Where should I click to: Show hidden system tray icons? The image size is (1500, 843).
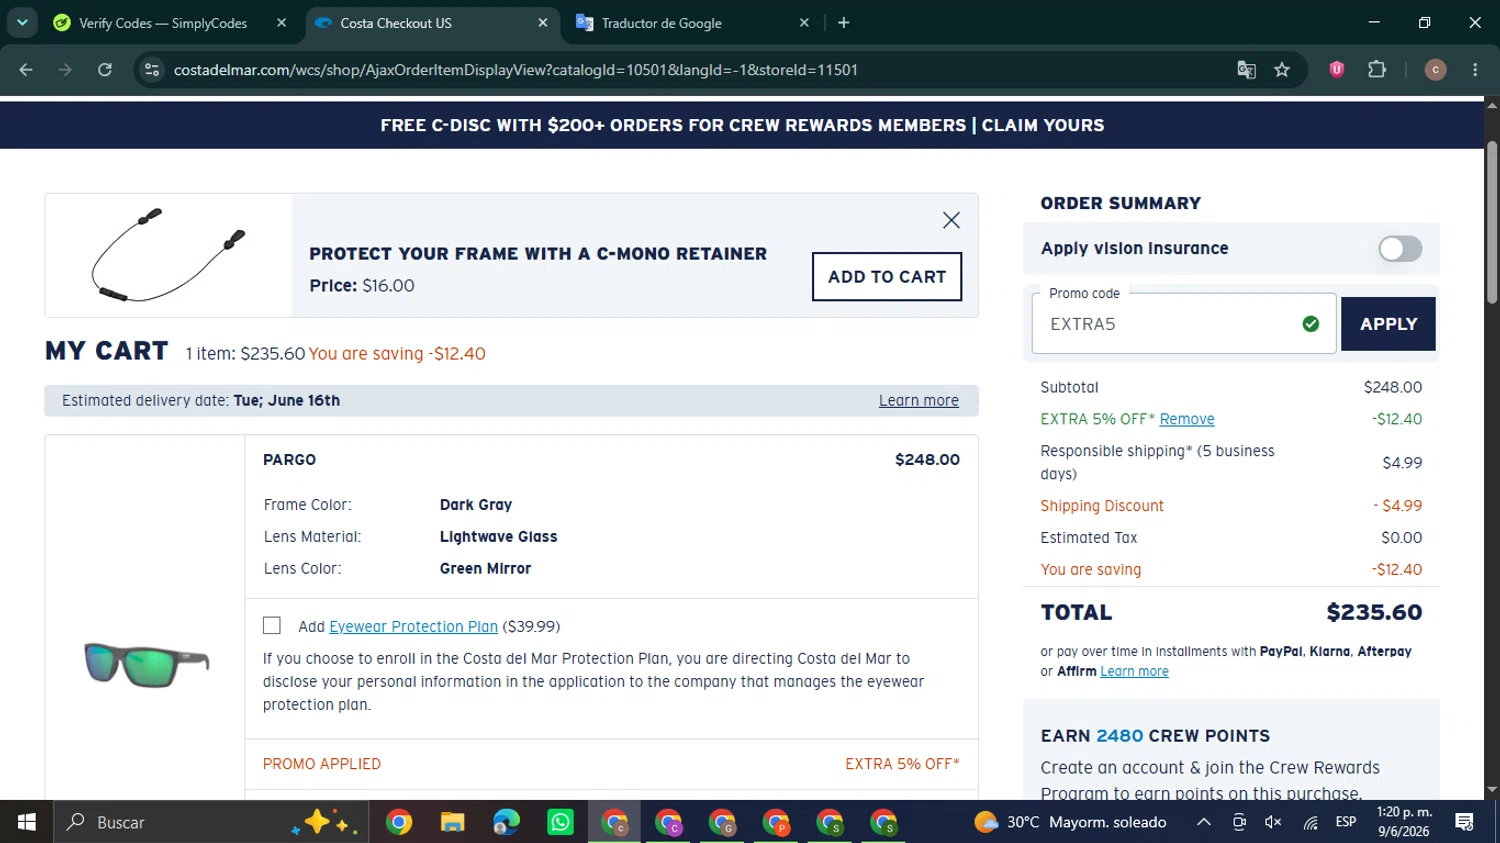1204,822
